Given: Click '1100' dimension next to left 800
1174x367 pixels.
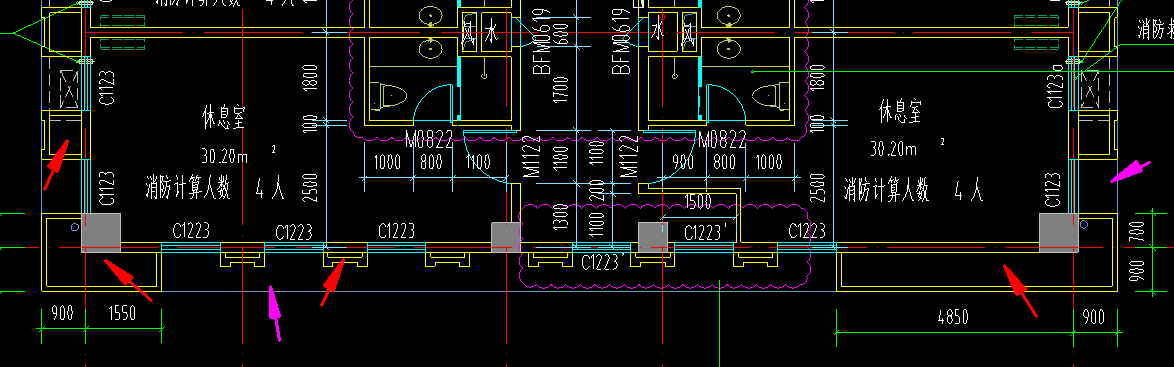Looking at the screenshot, I should pyautogui.click(x=478, y=163).
